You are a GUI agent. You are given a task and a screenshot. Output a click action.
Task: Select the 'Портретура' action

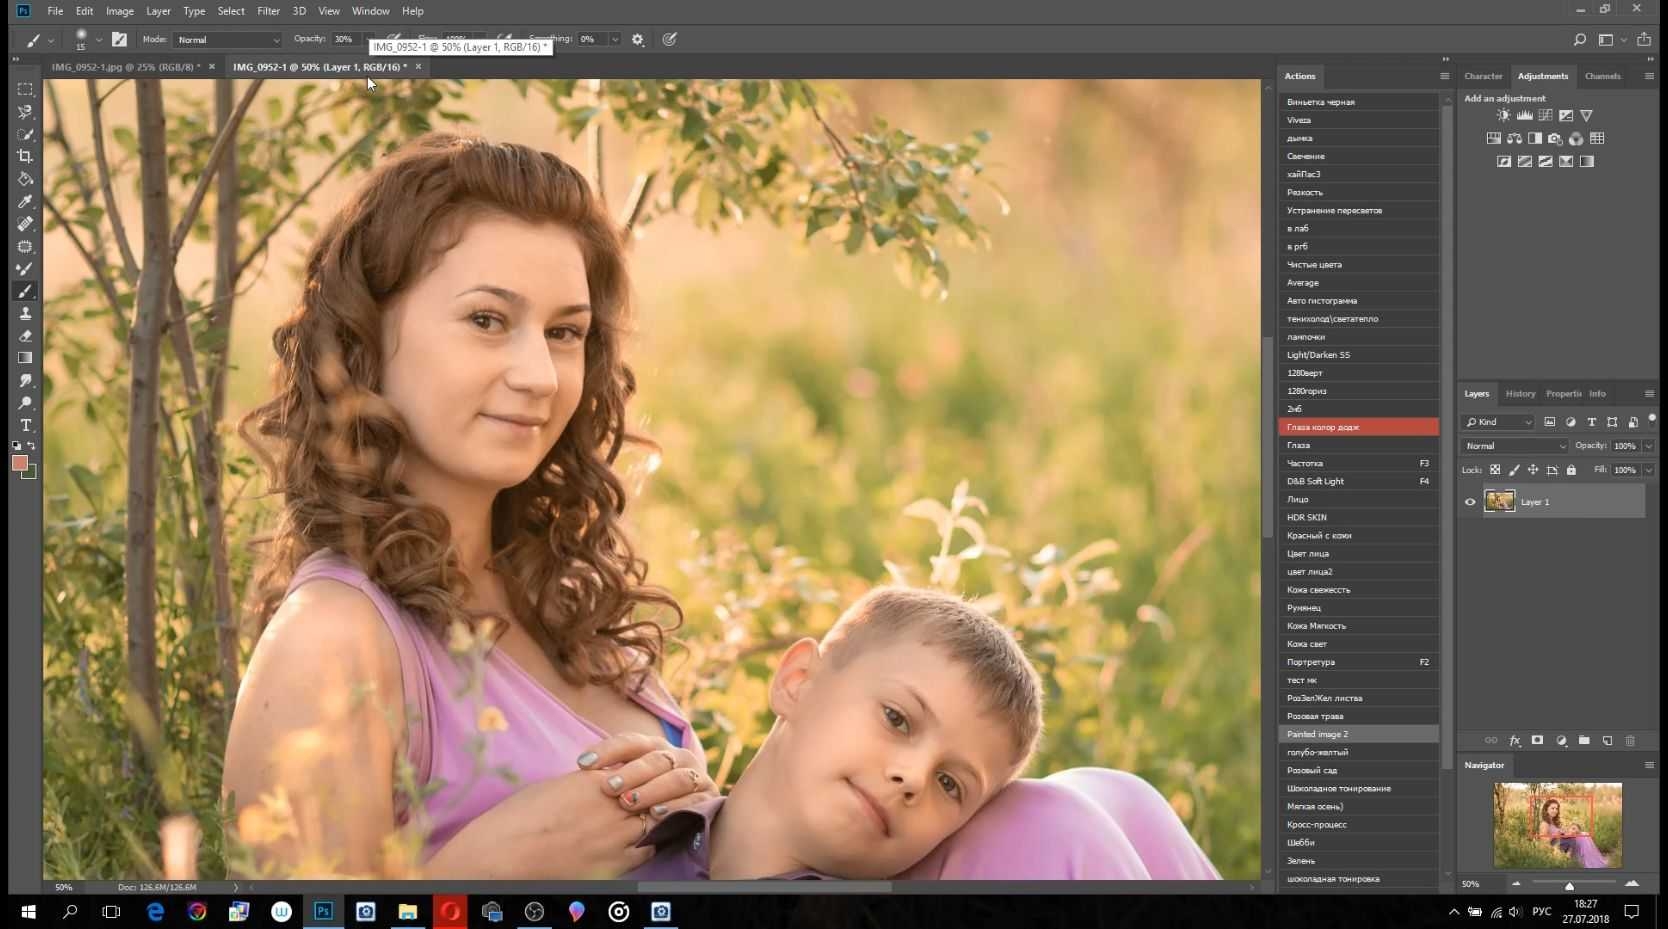[1358, 662]
